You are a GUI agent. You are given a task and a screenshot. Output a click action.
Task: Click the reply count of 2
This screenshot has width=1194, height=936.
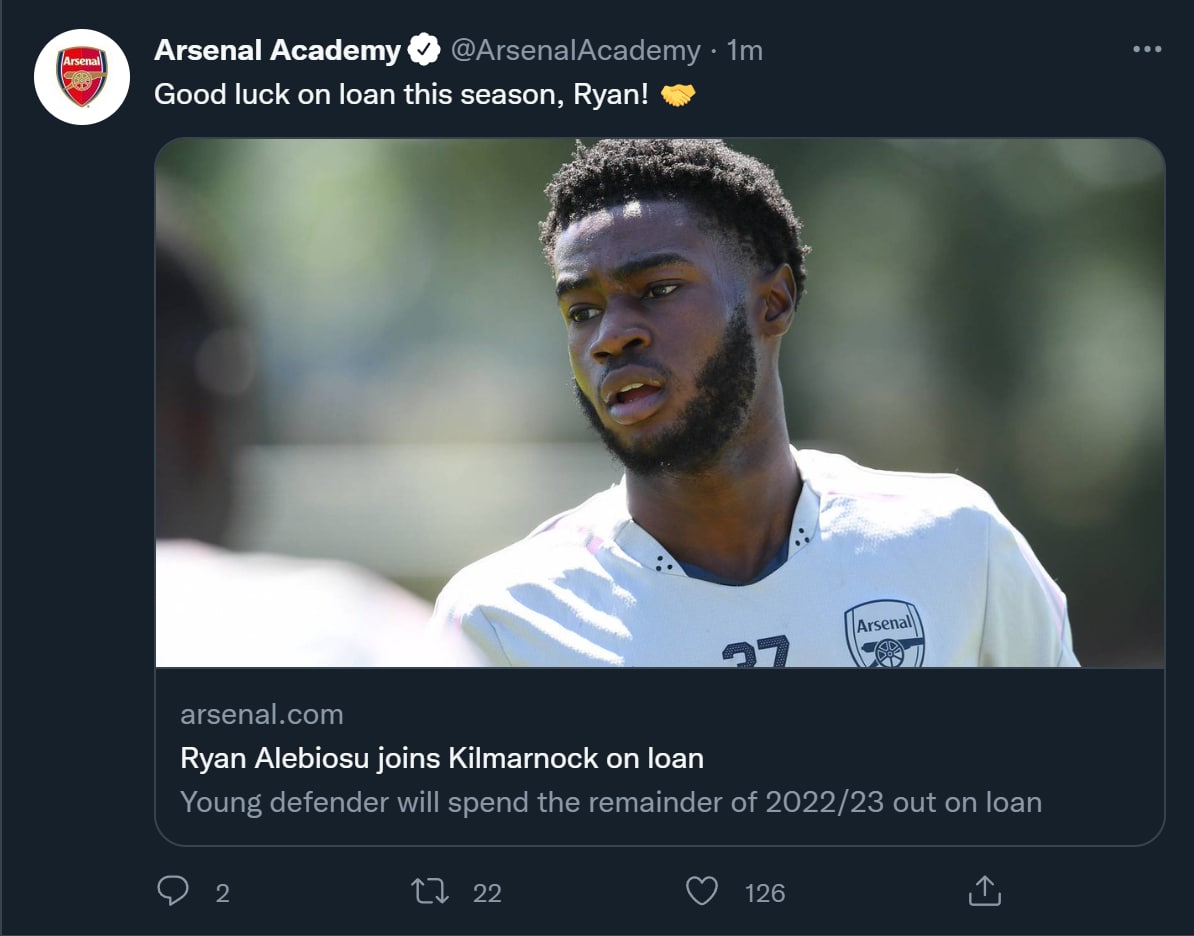[x=222, y=893]
